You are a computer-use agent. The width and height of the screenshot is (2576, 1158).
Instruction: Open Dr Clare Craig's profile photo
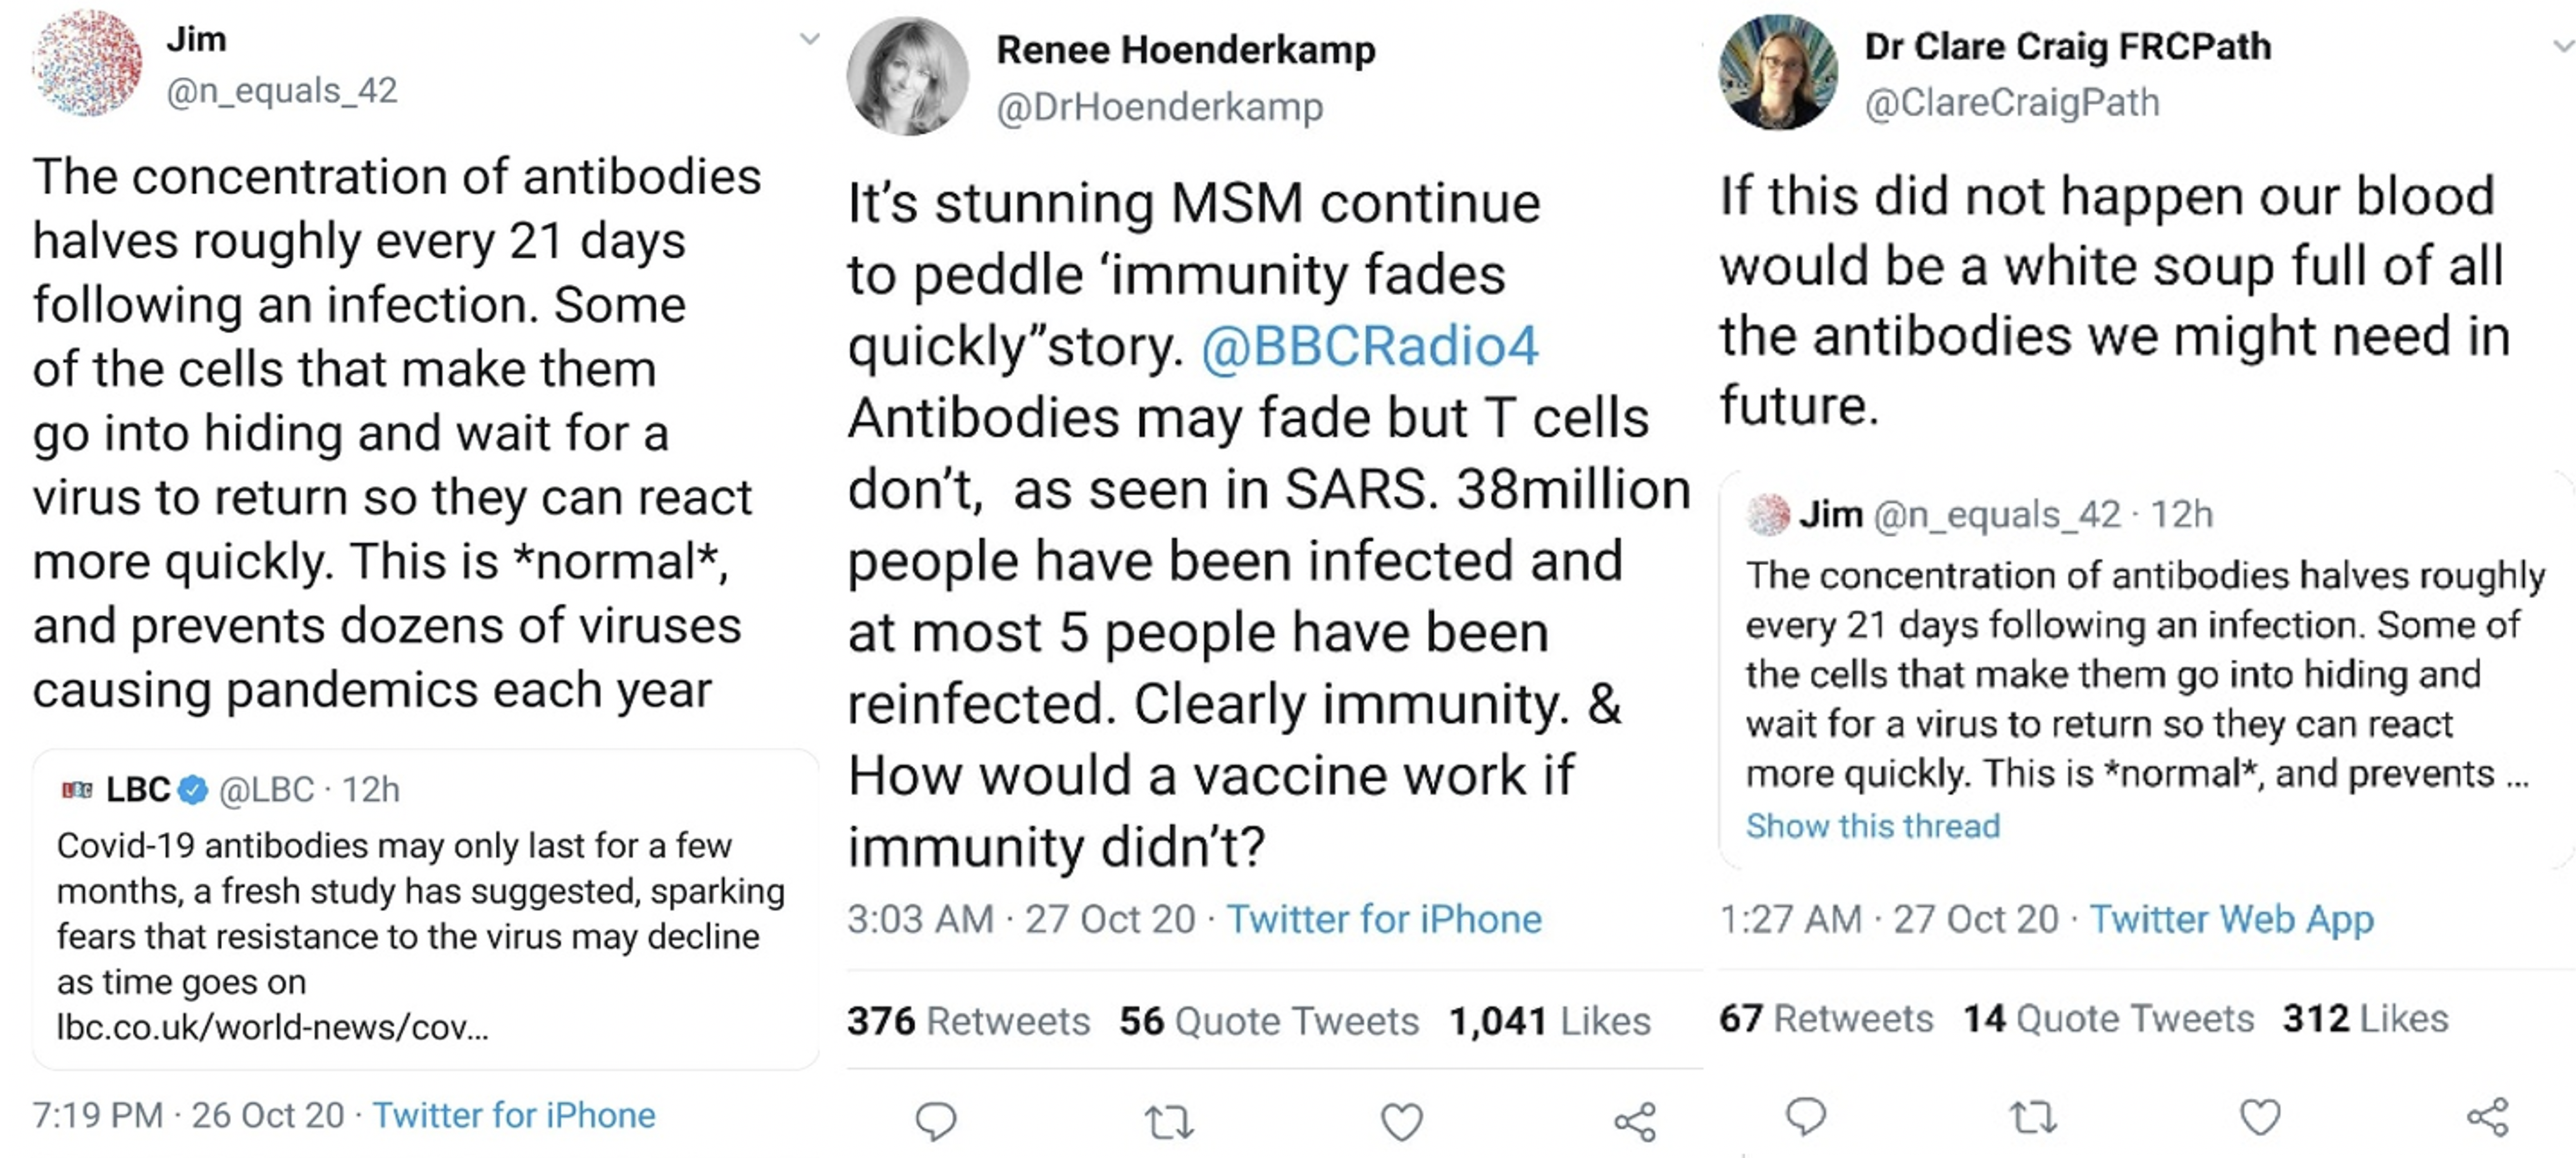[x=1778, y=72]
